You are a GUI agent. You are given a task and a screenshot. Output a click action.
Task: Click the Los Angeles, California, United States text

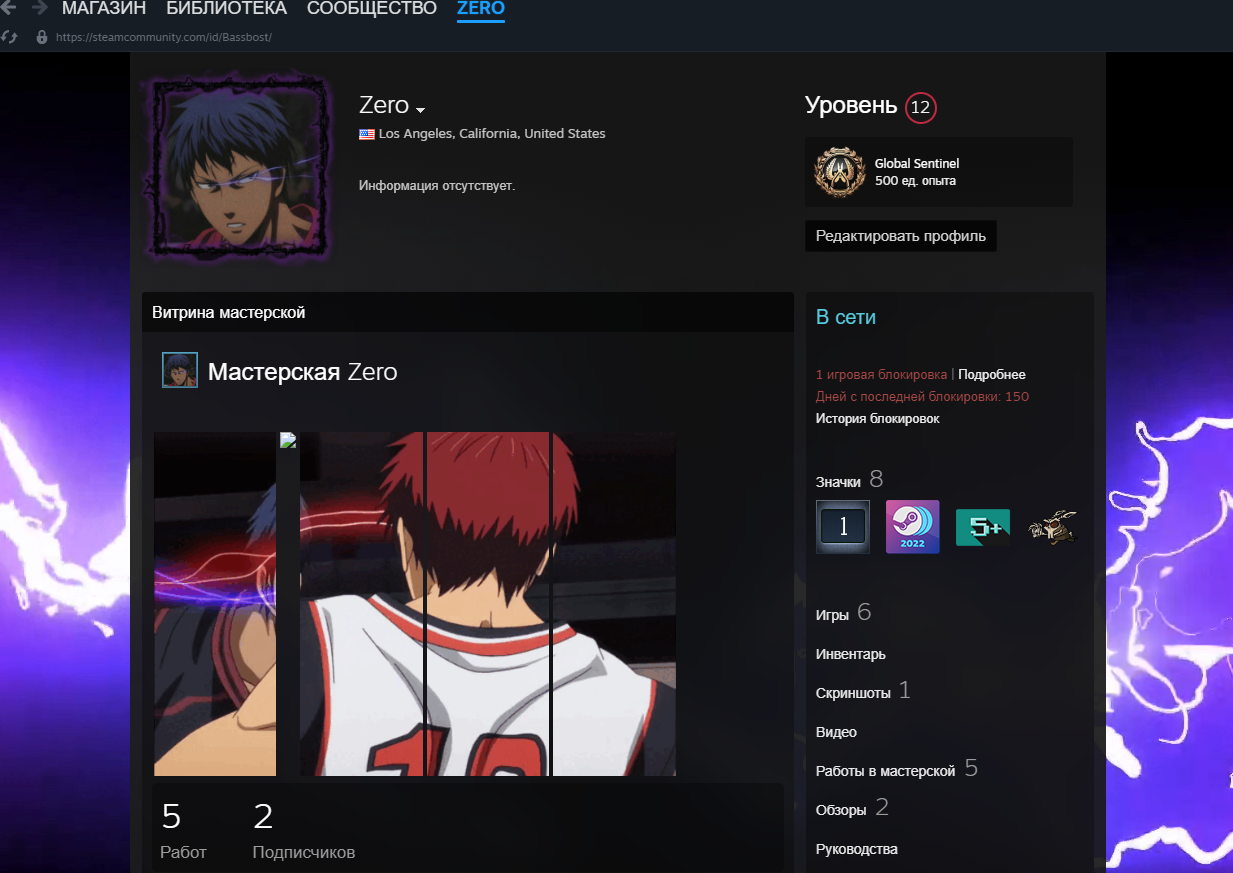[x=492, y=134]
